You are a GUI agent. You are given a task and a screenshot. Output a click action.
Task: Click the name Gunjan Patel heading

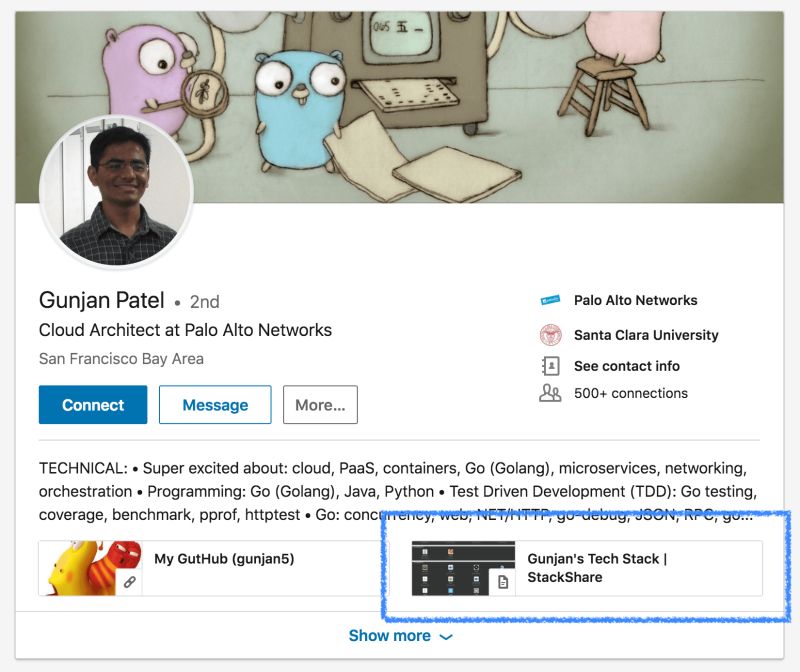coord(102,300)
